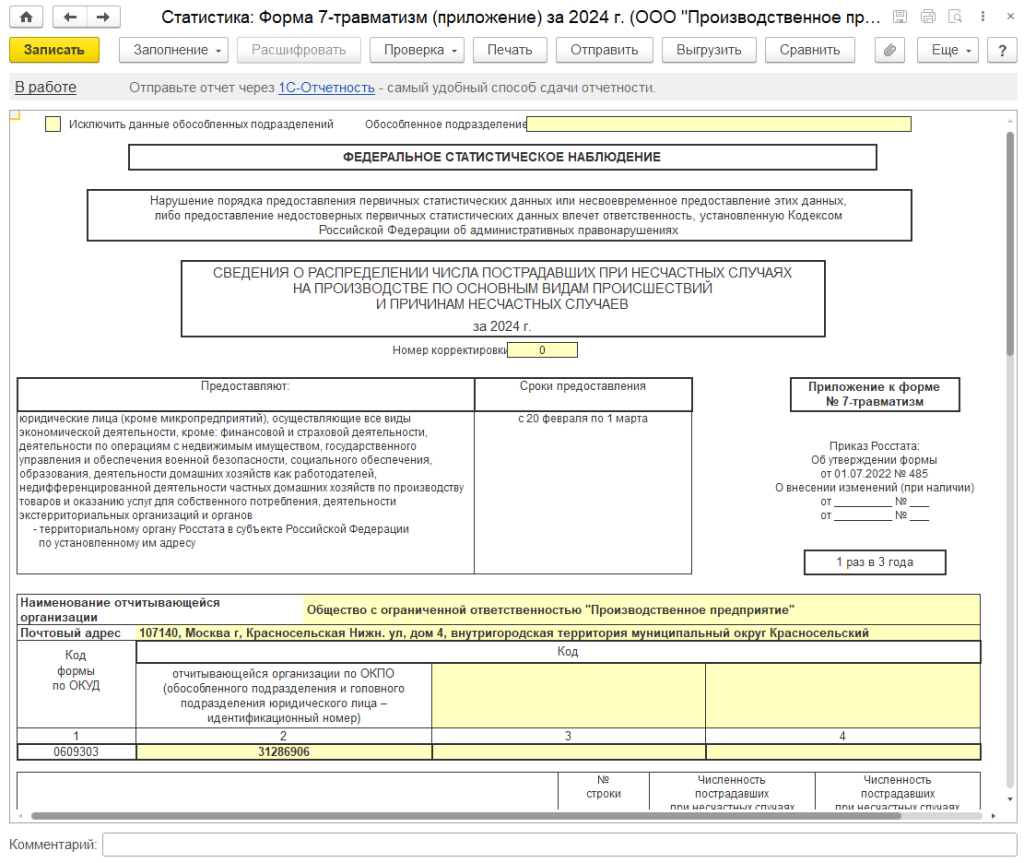Go forward with the right arrow
The image size is (1024, 863).
[x=101, y=17]
